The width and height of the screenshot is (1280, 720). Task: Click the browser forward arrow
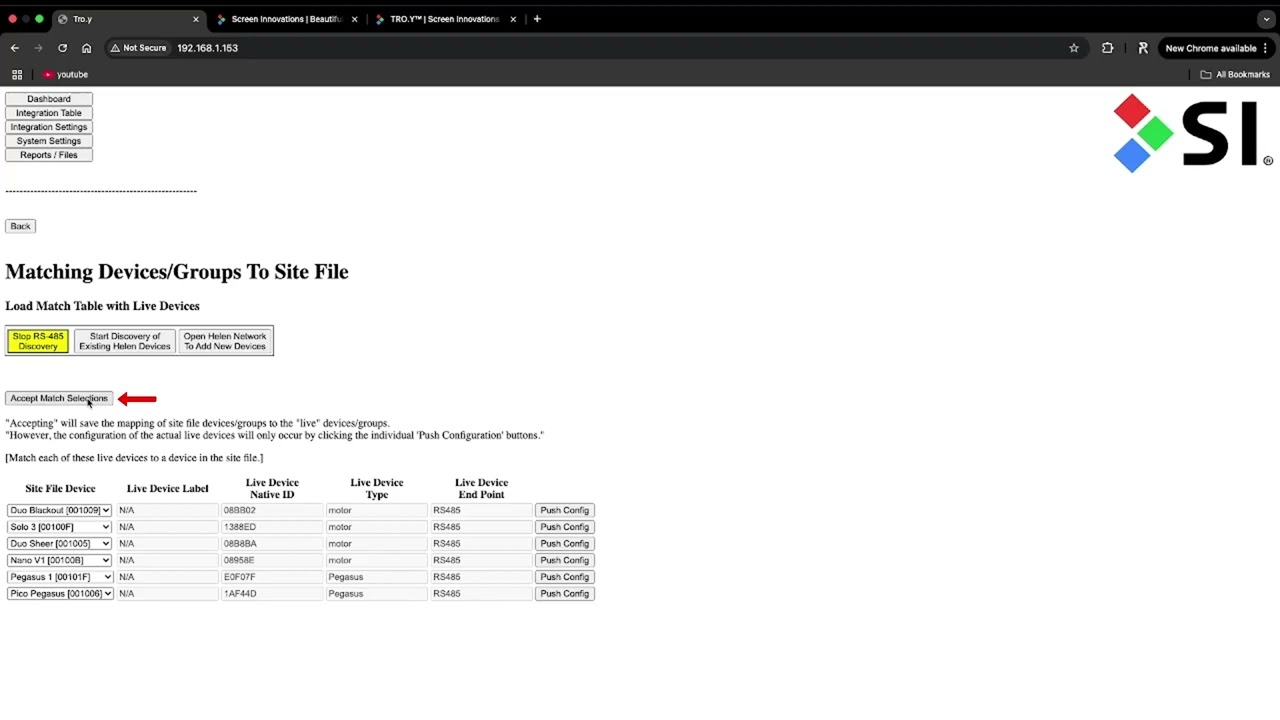(x=38, y=48)
